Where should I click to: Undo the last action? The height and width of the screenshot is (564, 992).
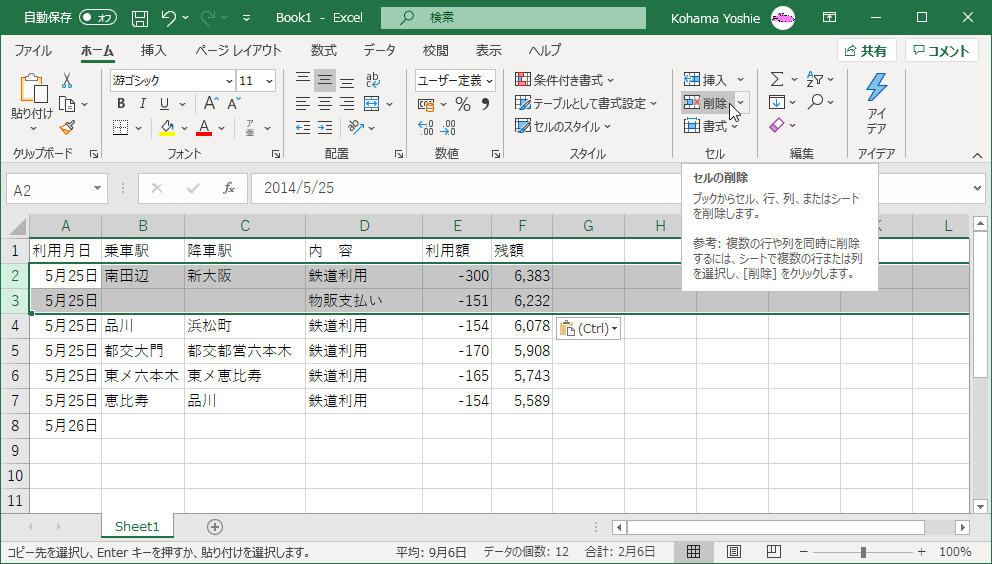169,18
